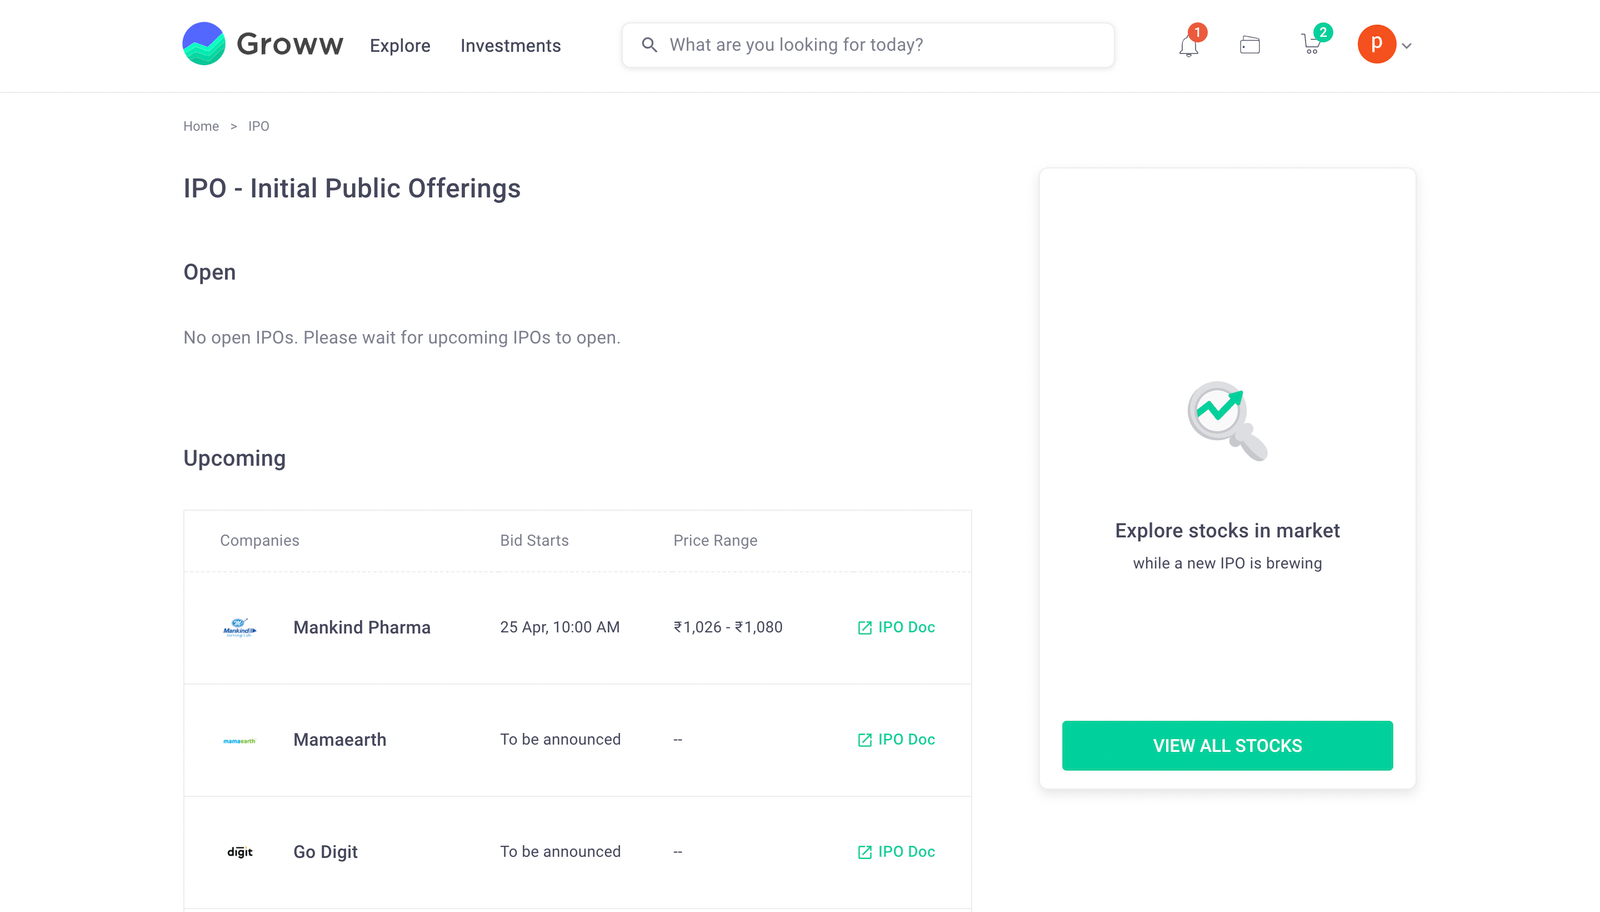Click the magnifier chart illustration
Viewport: 1600px width, 912px height.
(x=1227, y=420)
